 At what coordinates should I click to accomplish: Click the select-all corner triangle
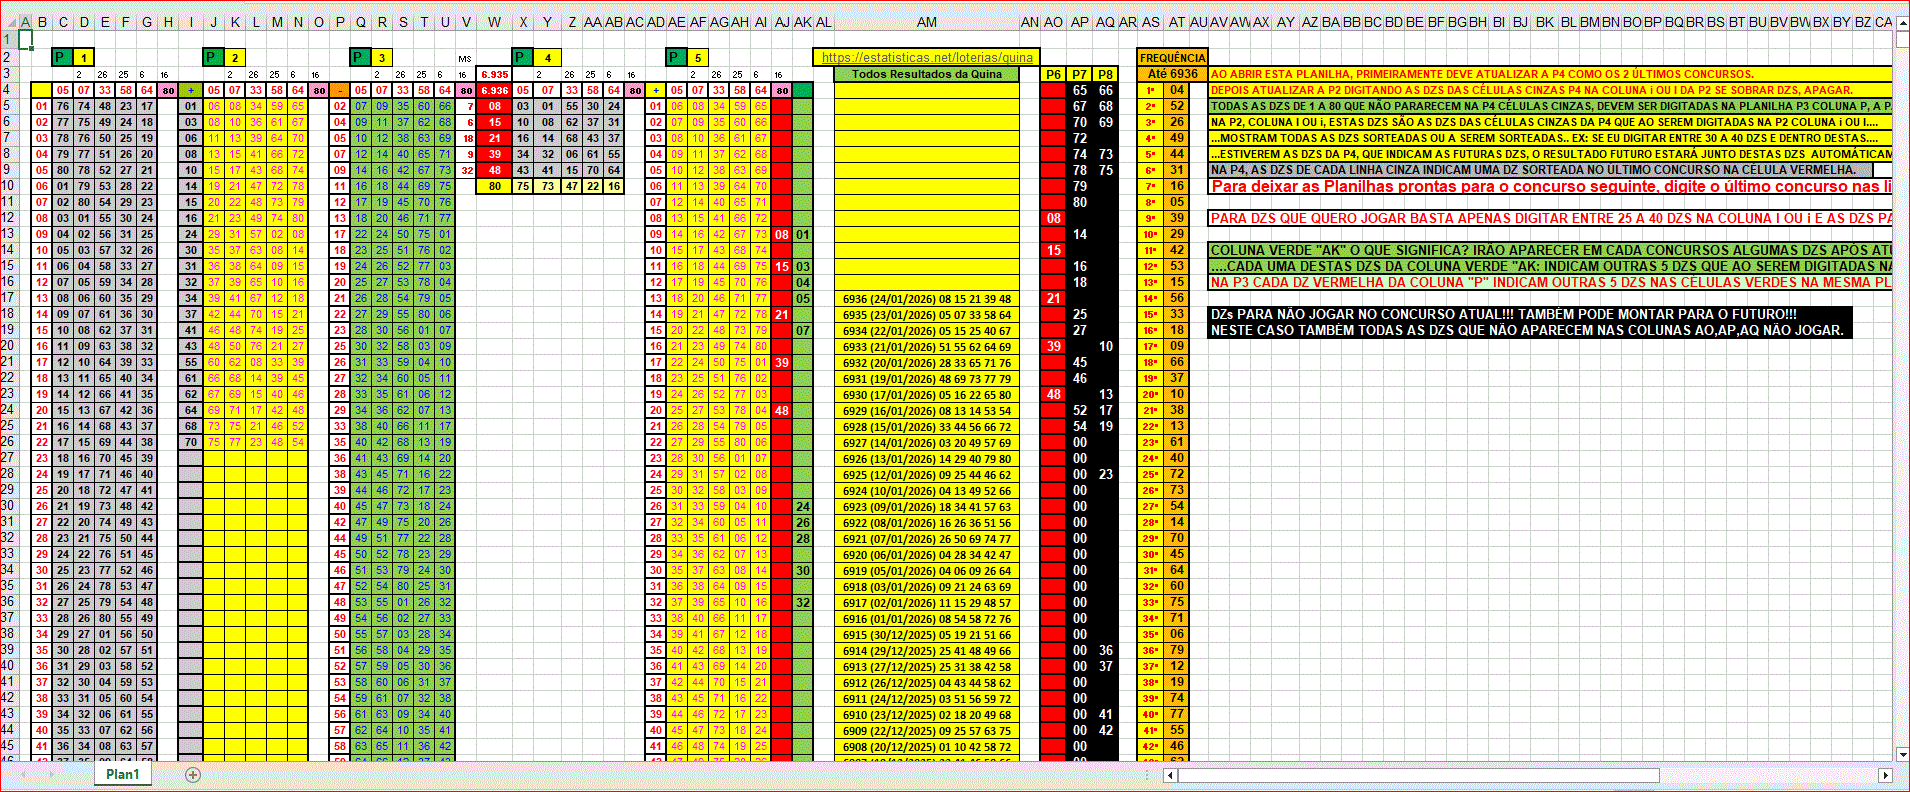pos(9,22)
